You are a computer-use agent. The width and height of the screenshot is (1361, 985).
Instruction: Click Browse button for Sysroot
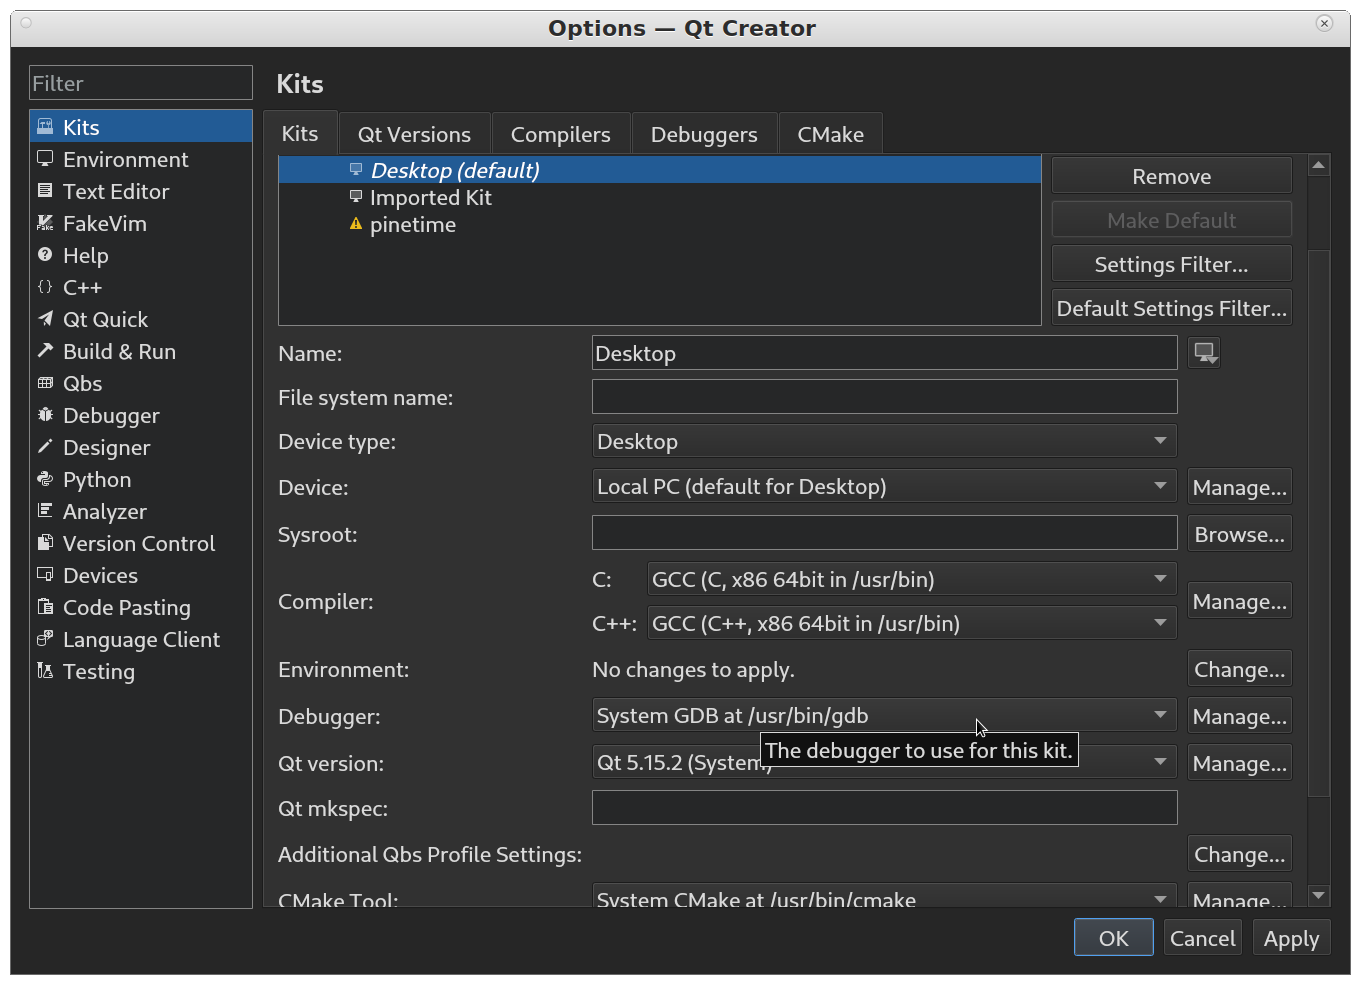point(1240,534)
